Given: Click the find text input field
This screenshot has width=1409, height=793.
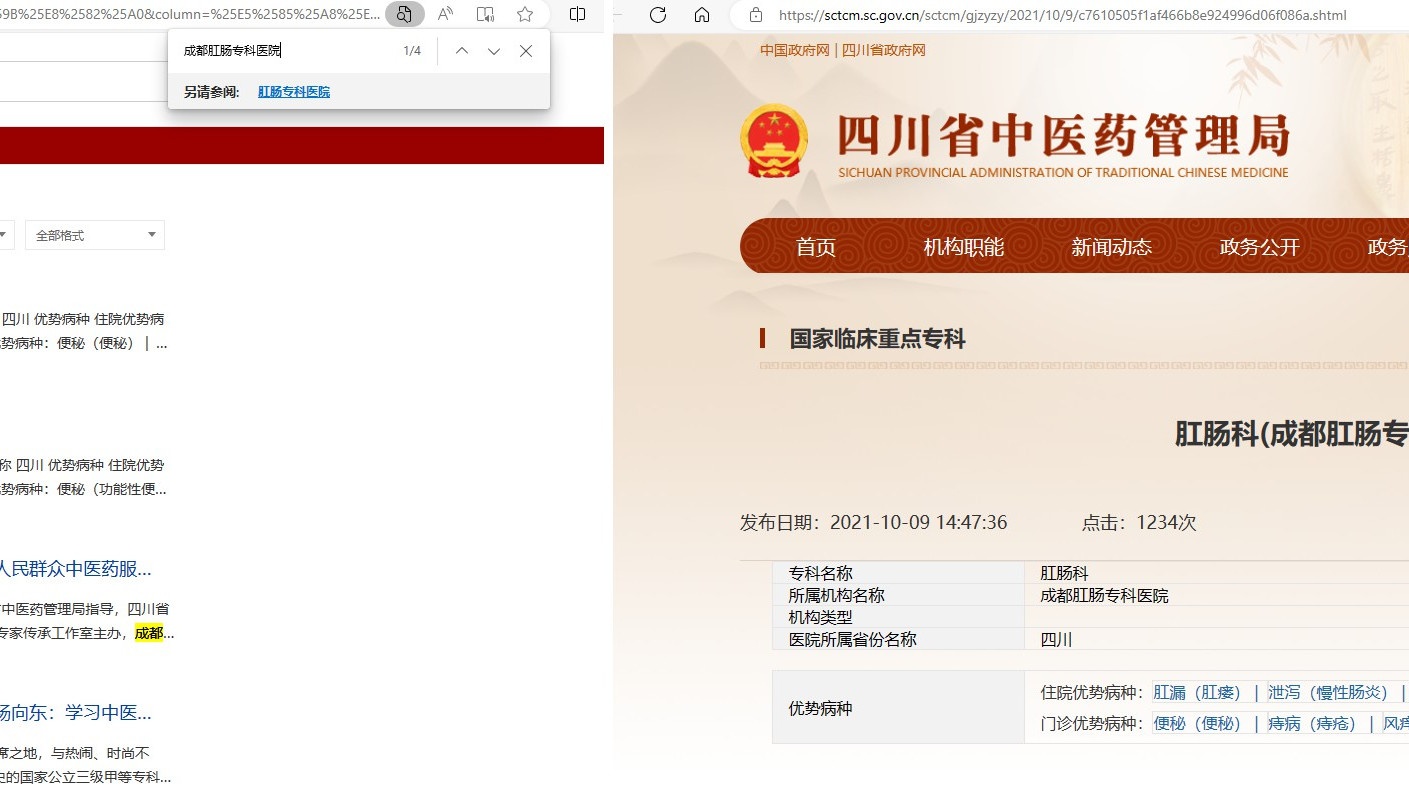Looking at the screenshot, I should tap(285, 51).
